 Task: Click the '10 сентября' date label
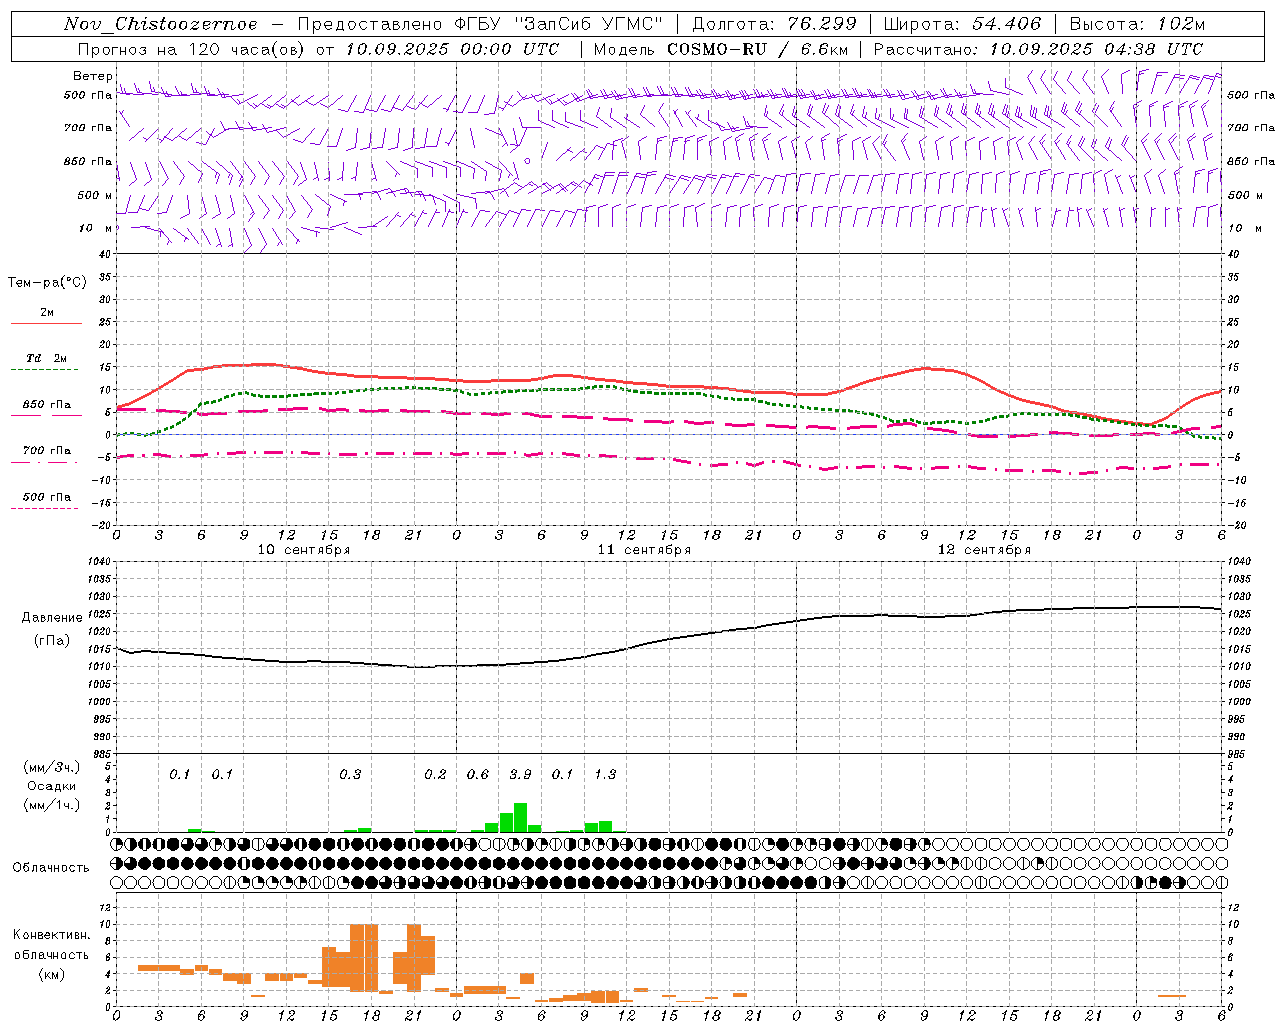[x=304, y=549]
